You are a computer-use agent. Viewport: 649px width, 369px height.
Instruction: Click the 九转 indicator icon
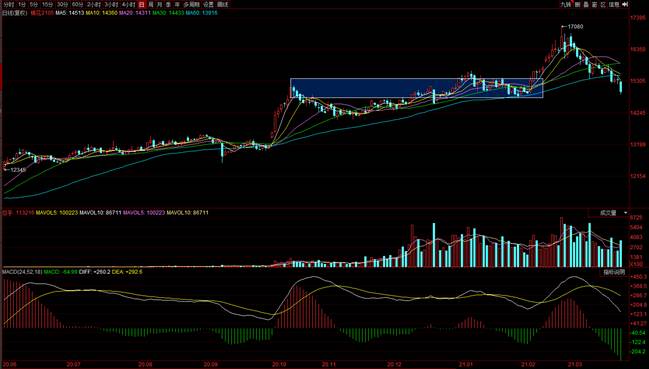click(x=565, y=5)
